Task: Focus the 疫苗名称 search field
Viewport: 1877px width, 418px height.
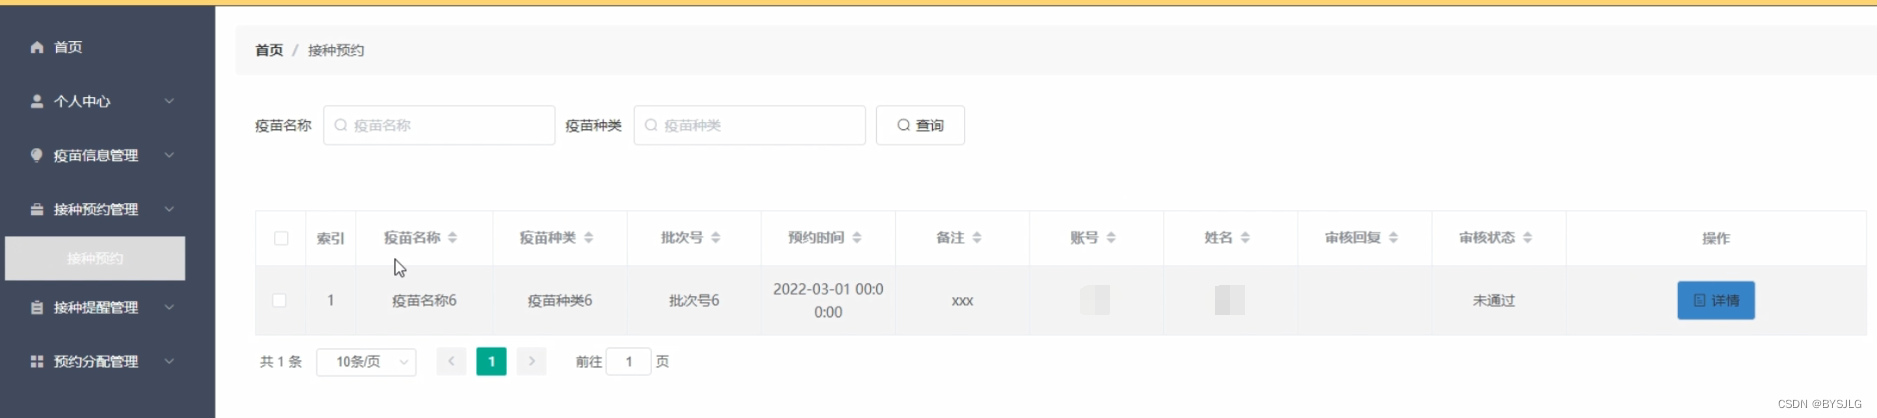Action: [x=439, y=125]
